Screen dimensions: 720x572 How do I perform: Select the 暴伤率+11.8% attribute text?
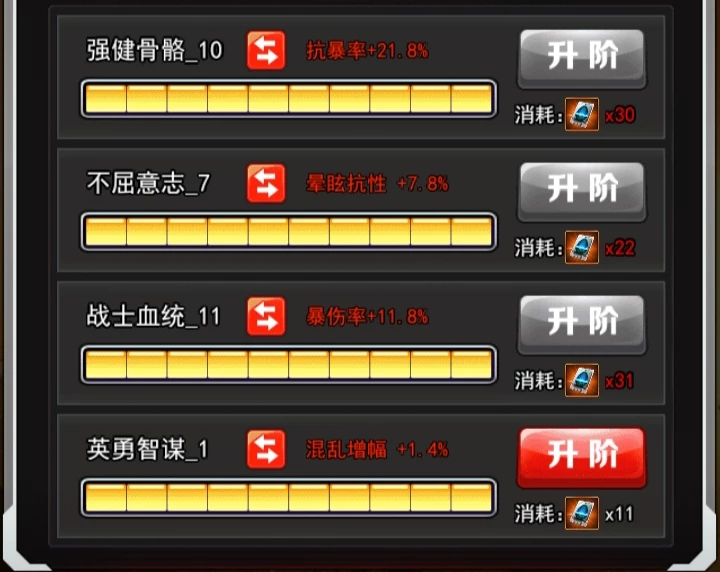pos(367,316)
